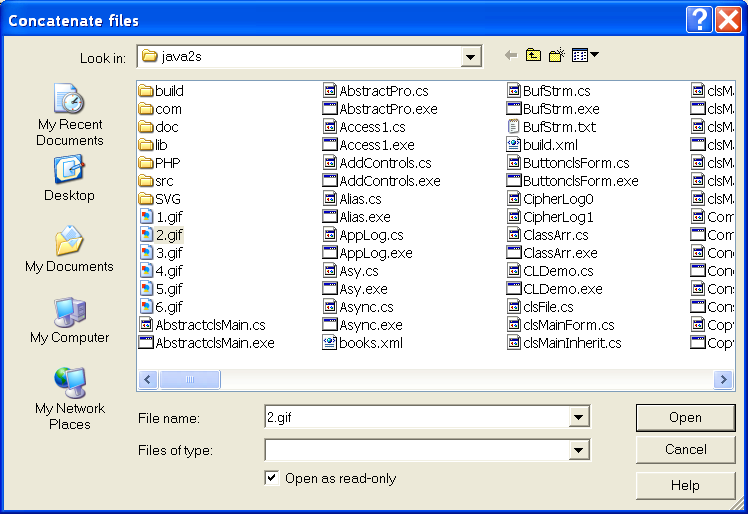748x514 pixels.
Task: Click the horizontal scrollbar thumb
Action: point(189,379)
